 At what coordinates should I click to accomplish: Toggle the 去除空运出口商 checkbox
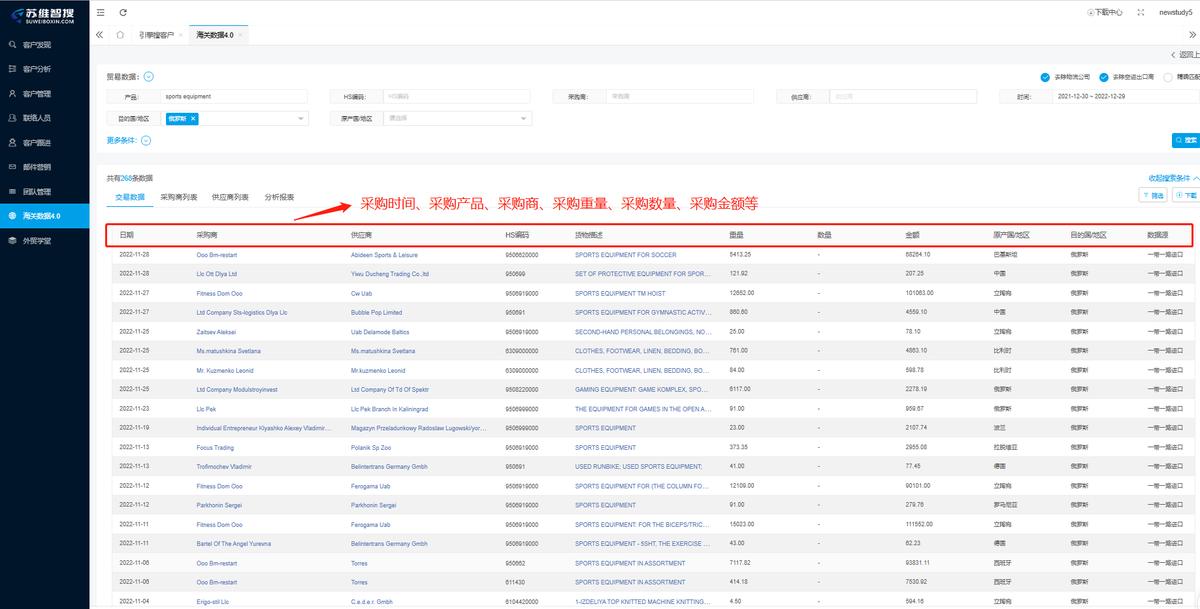[1104, 76]
